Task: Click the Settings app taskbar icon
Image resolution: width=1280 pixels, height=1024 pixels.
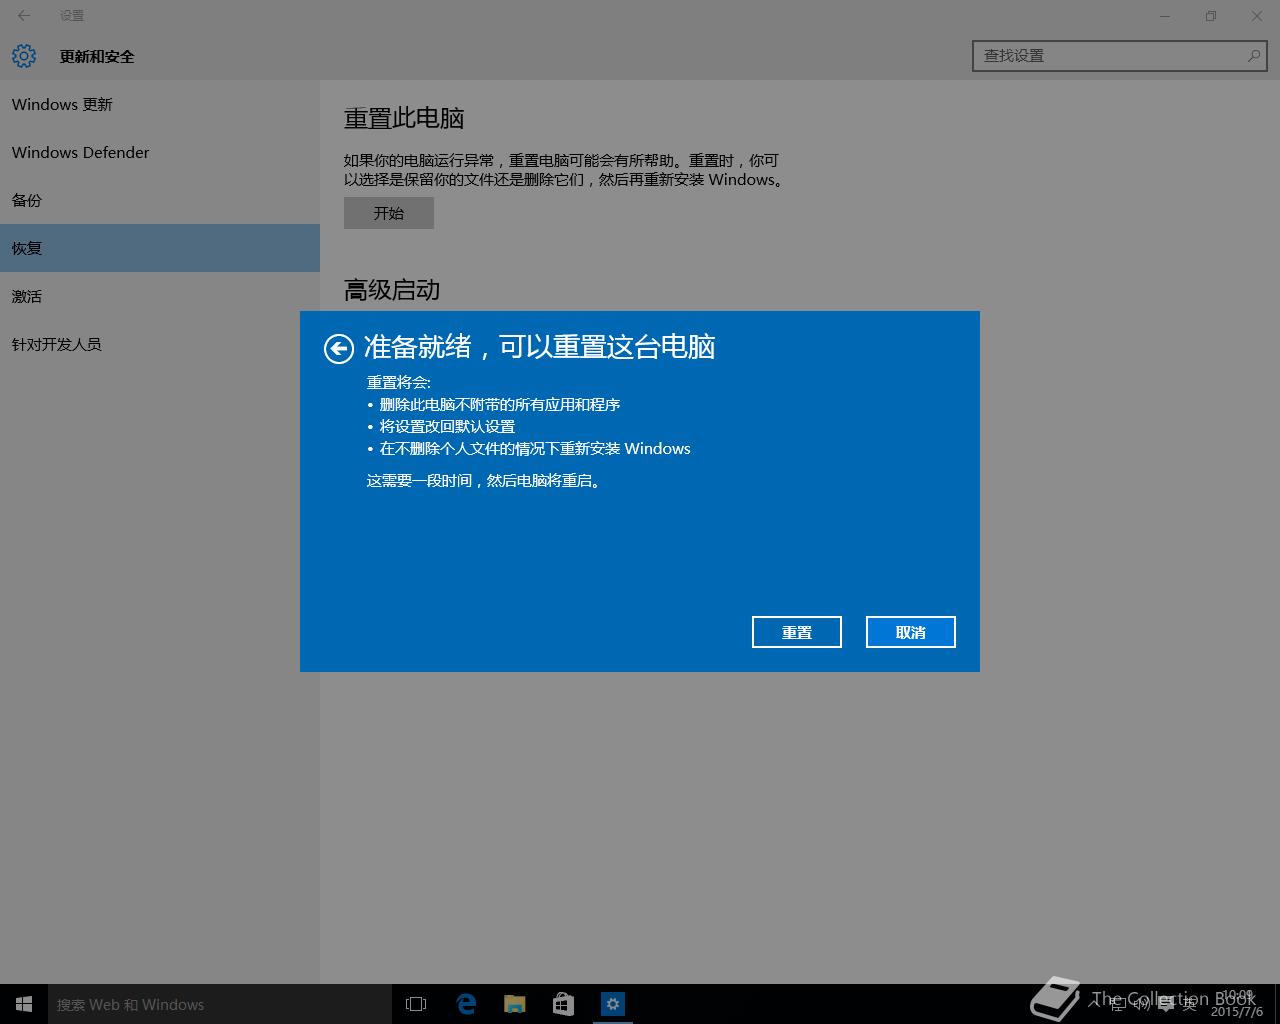Action: tap(613, 1004)
